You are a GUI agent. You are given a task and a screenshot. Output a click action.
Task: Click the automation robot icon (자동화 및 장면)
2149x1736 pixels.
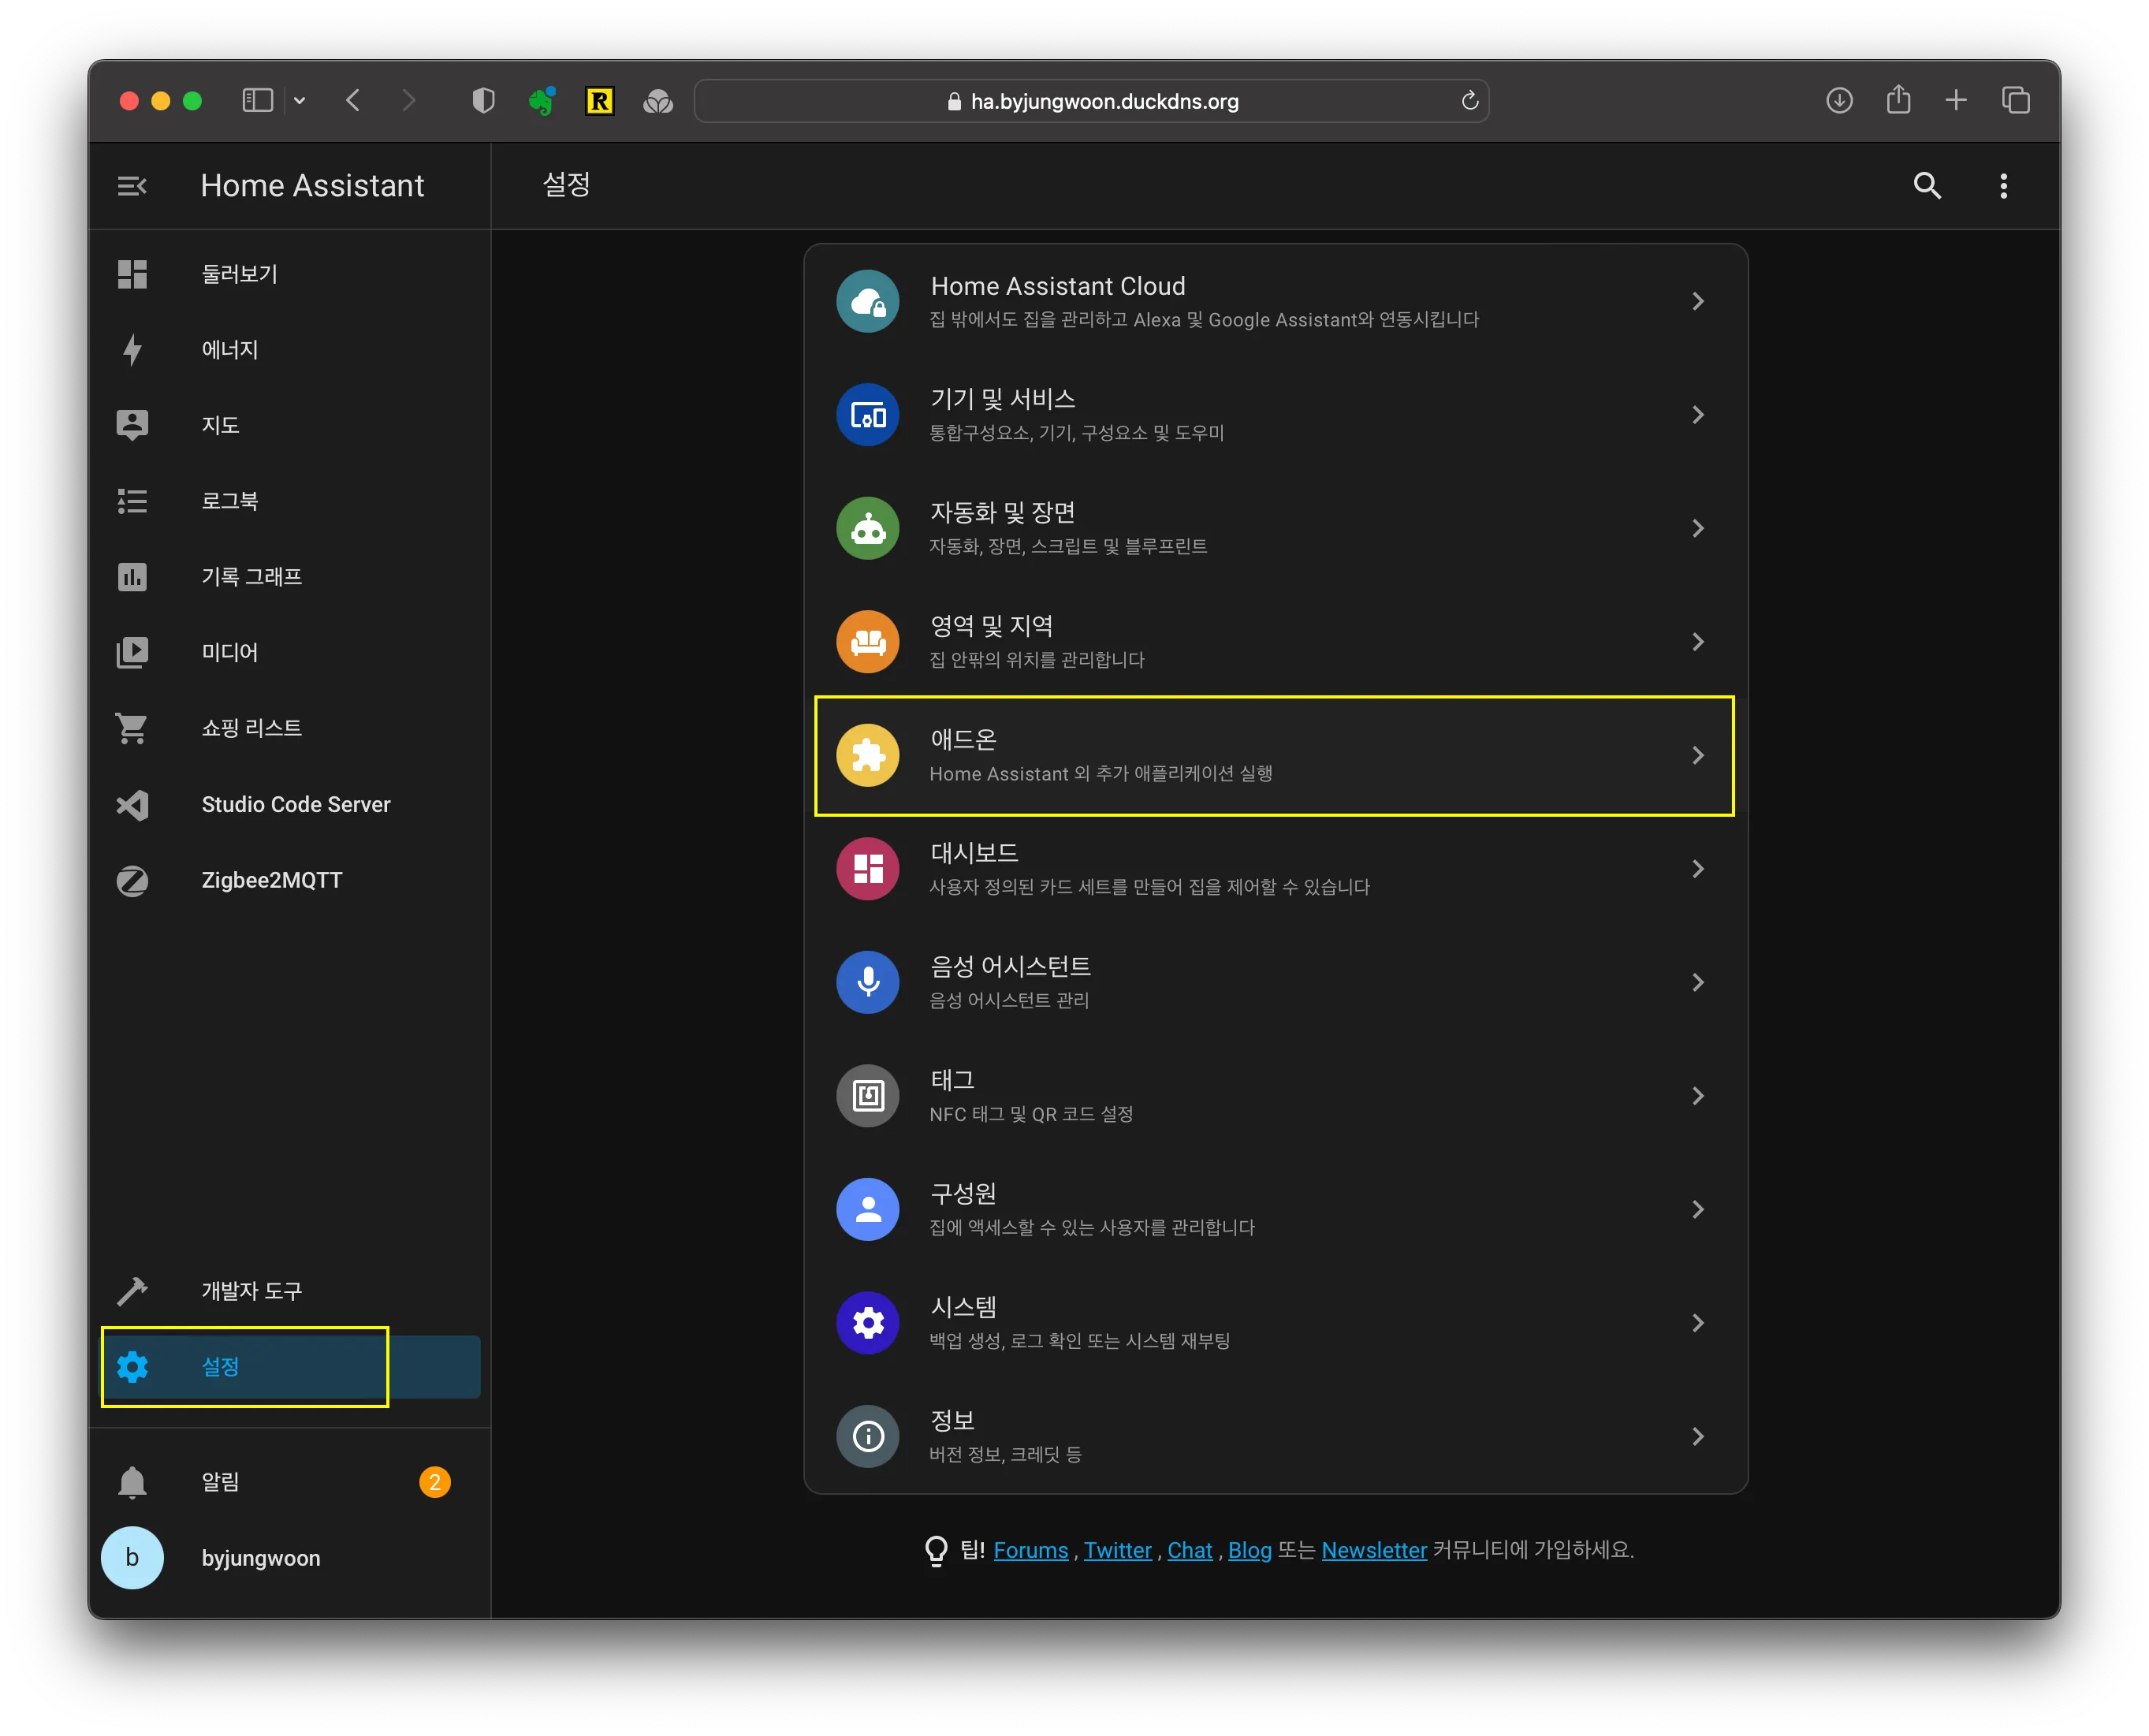(868, 528)
